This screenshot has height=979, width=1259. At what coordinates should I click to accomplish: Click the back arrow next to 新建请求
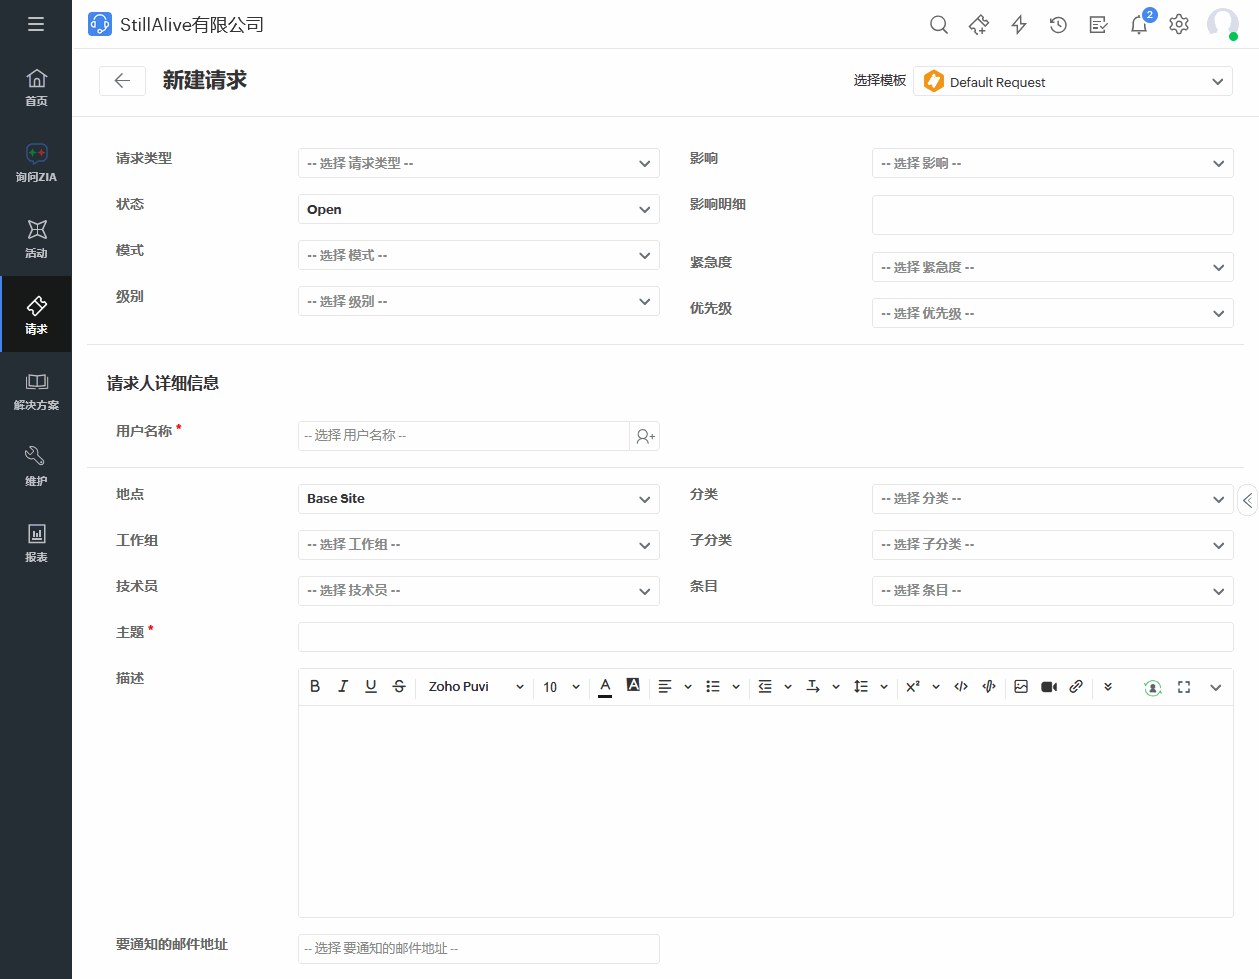coord(122,81)
